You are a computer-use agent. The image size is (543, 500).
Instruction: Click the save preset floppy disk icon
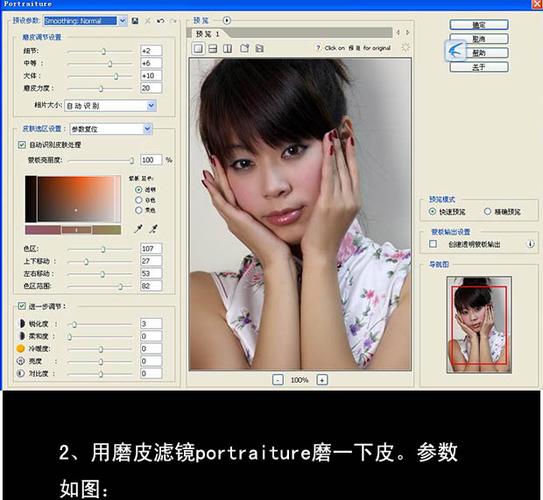coord(135,21)
